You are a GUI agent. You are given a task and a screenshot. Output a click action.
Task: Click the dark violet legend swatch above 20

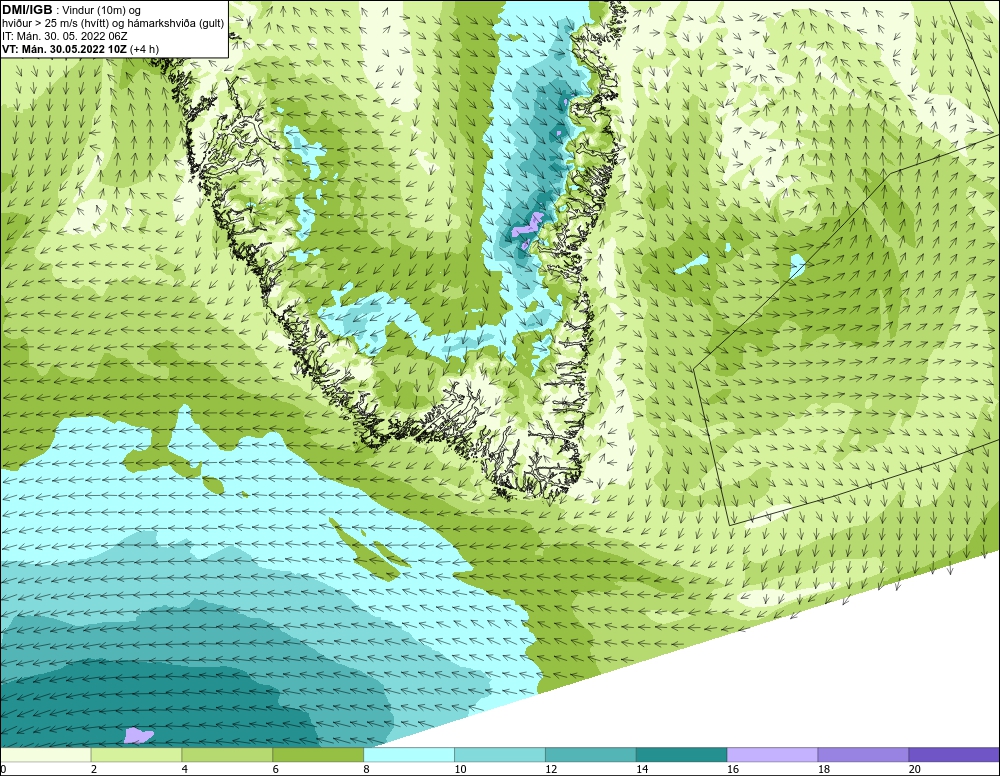[x=954, y=755]
